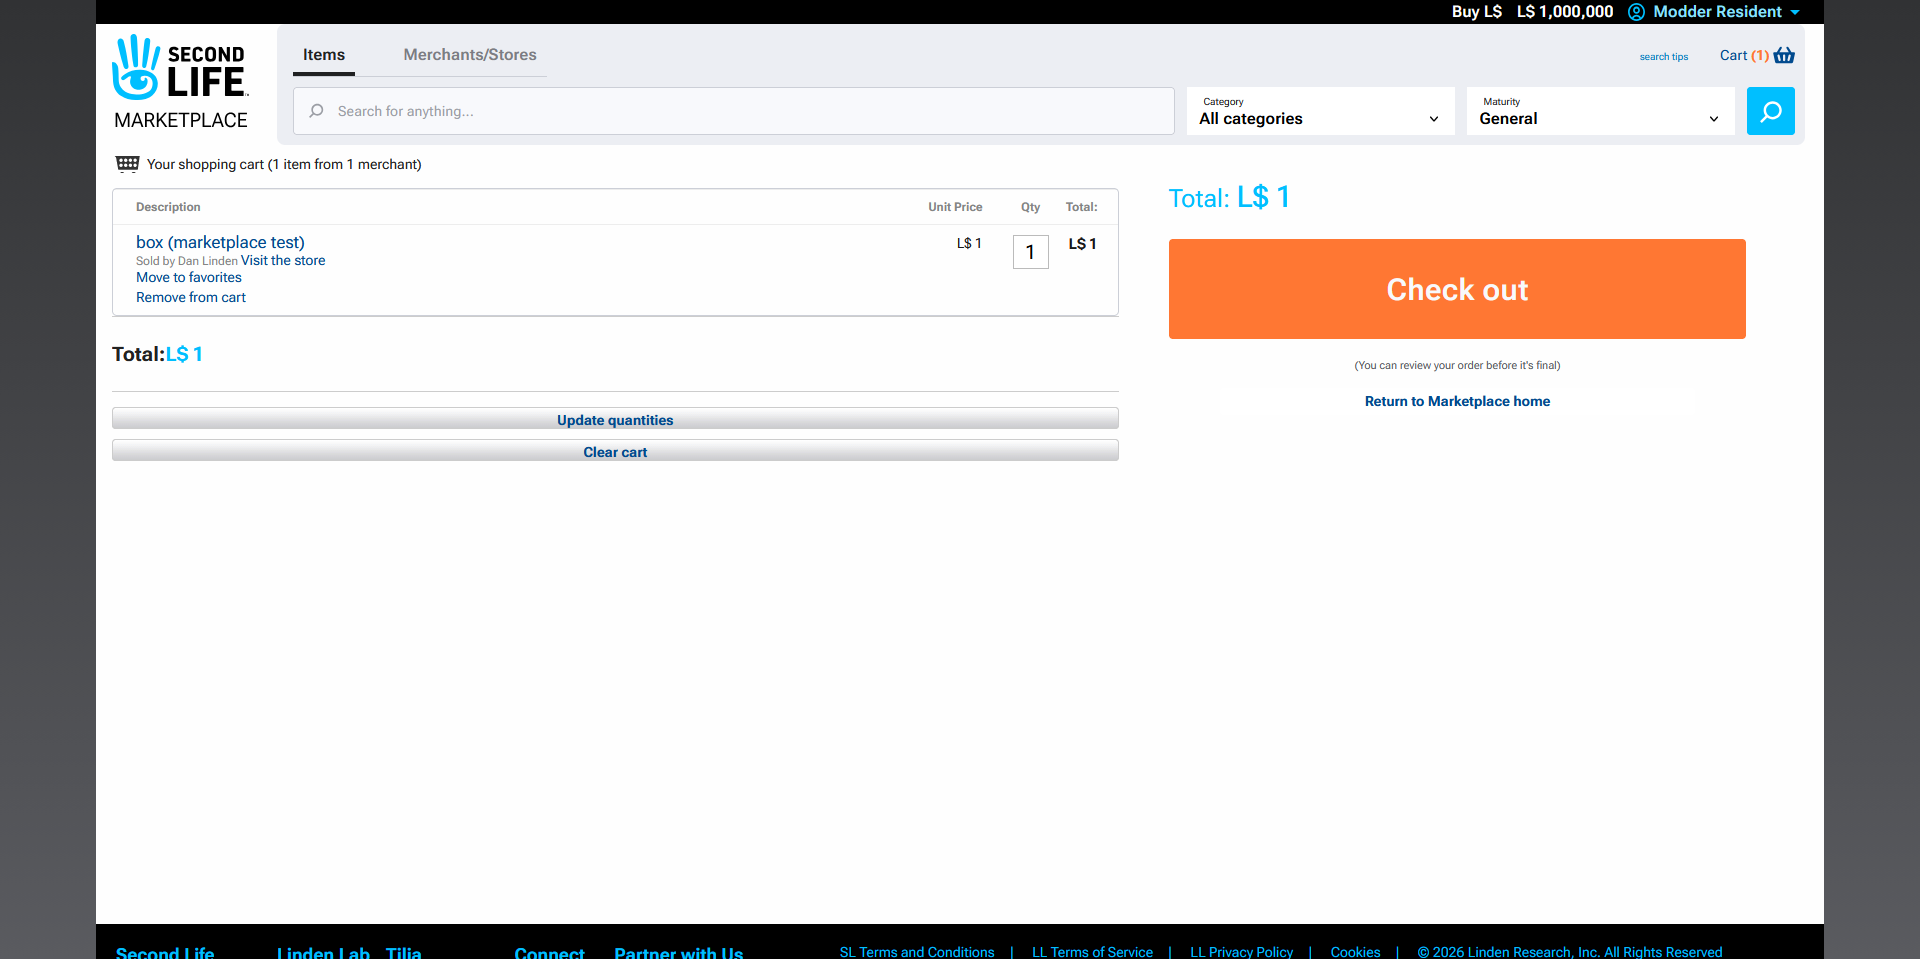
Task: Select the Items tab
Action: [324, 55]
